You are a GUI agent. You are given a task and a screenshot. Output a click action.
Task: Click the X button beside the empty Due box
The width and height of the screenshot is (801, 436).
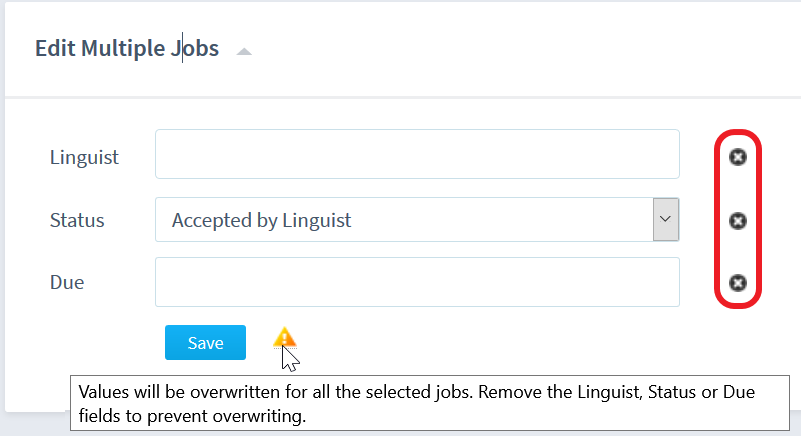tap(738, 283)
